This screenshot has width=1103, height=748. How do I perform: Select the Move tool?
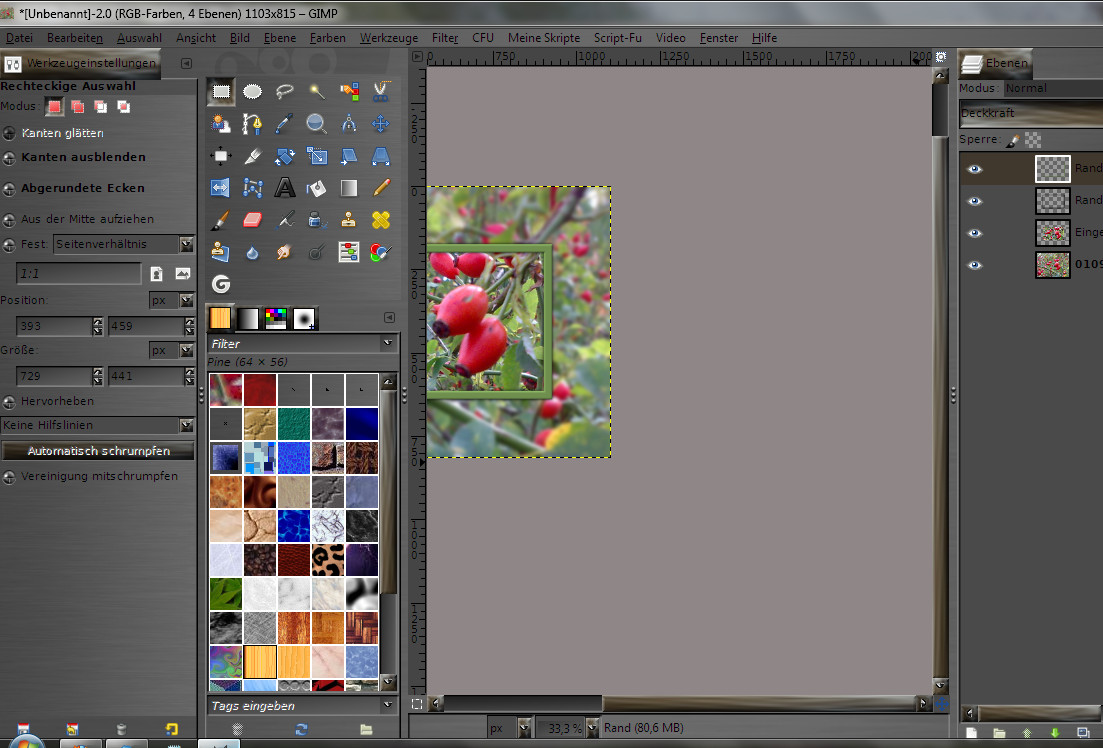point(381,124)
